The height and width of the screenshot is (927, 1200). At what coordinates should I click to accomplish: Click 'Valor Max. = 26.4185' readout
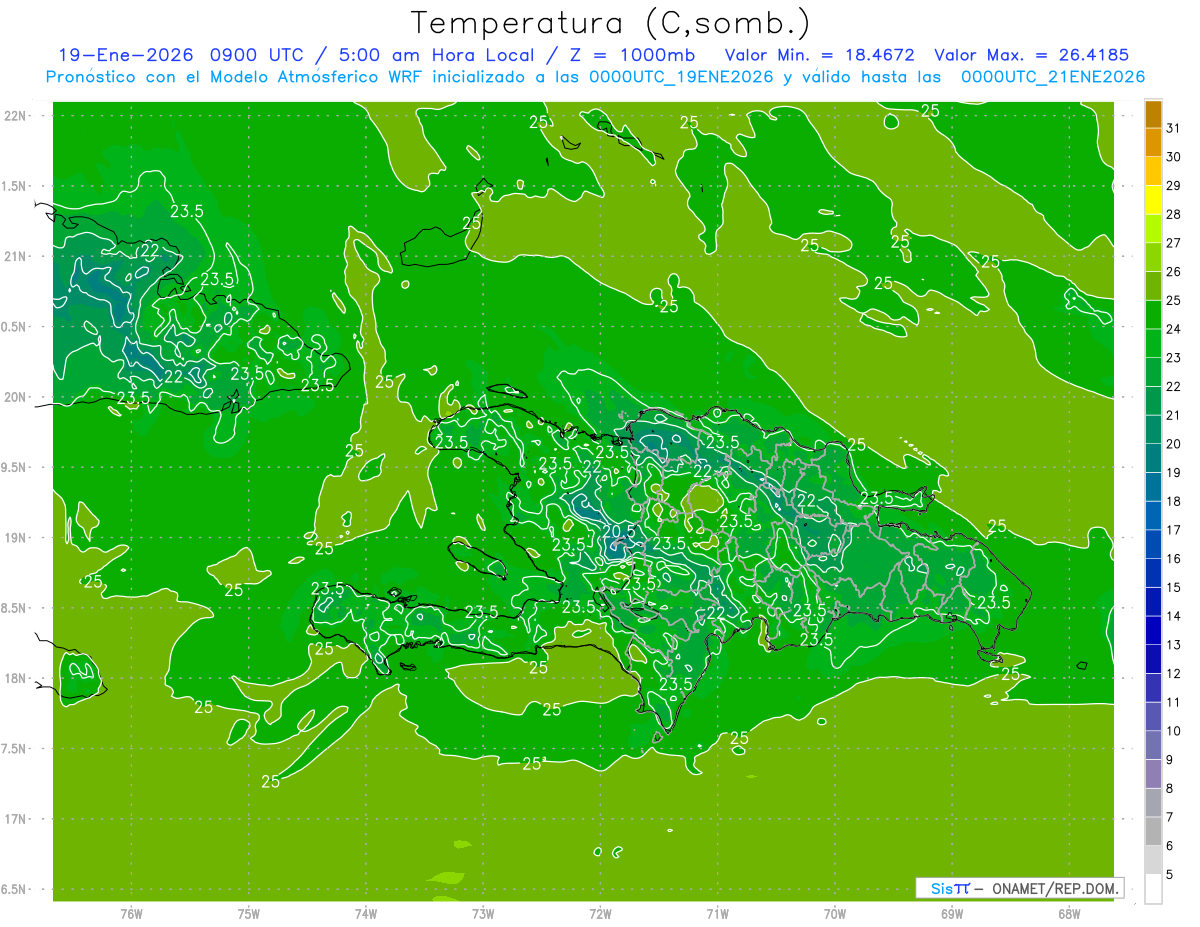pos(1031,56)
